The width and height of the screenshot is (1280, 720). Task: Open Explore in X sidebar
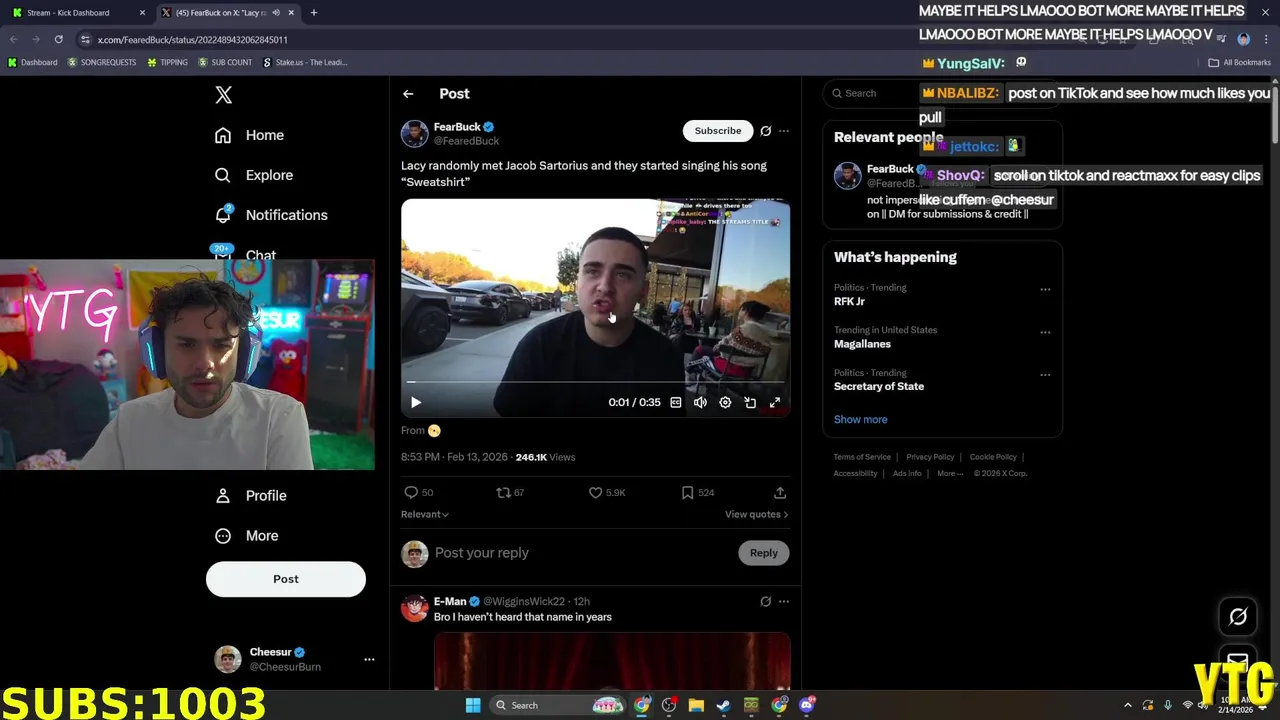click(x=254, y=175)
